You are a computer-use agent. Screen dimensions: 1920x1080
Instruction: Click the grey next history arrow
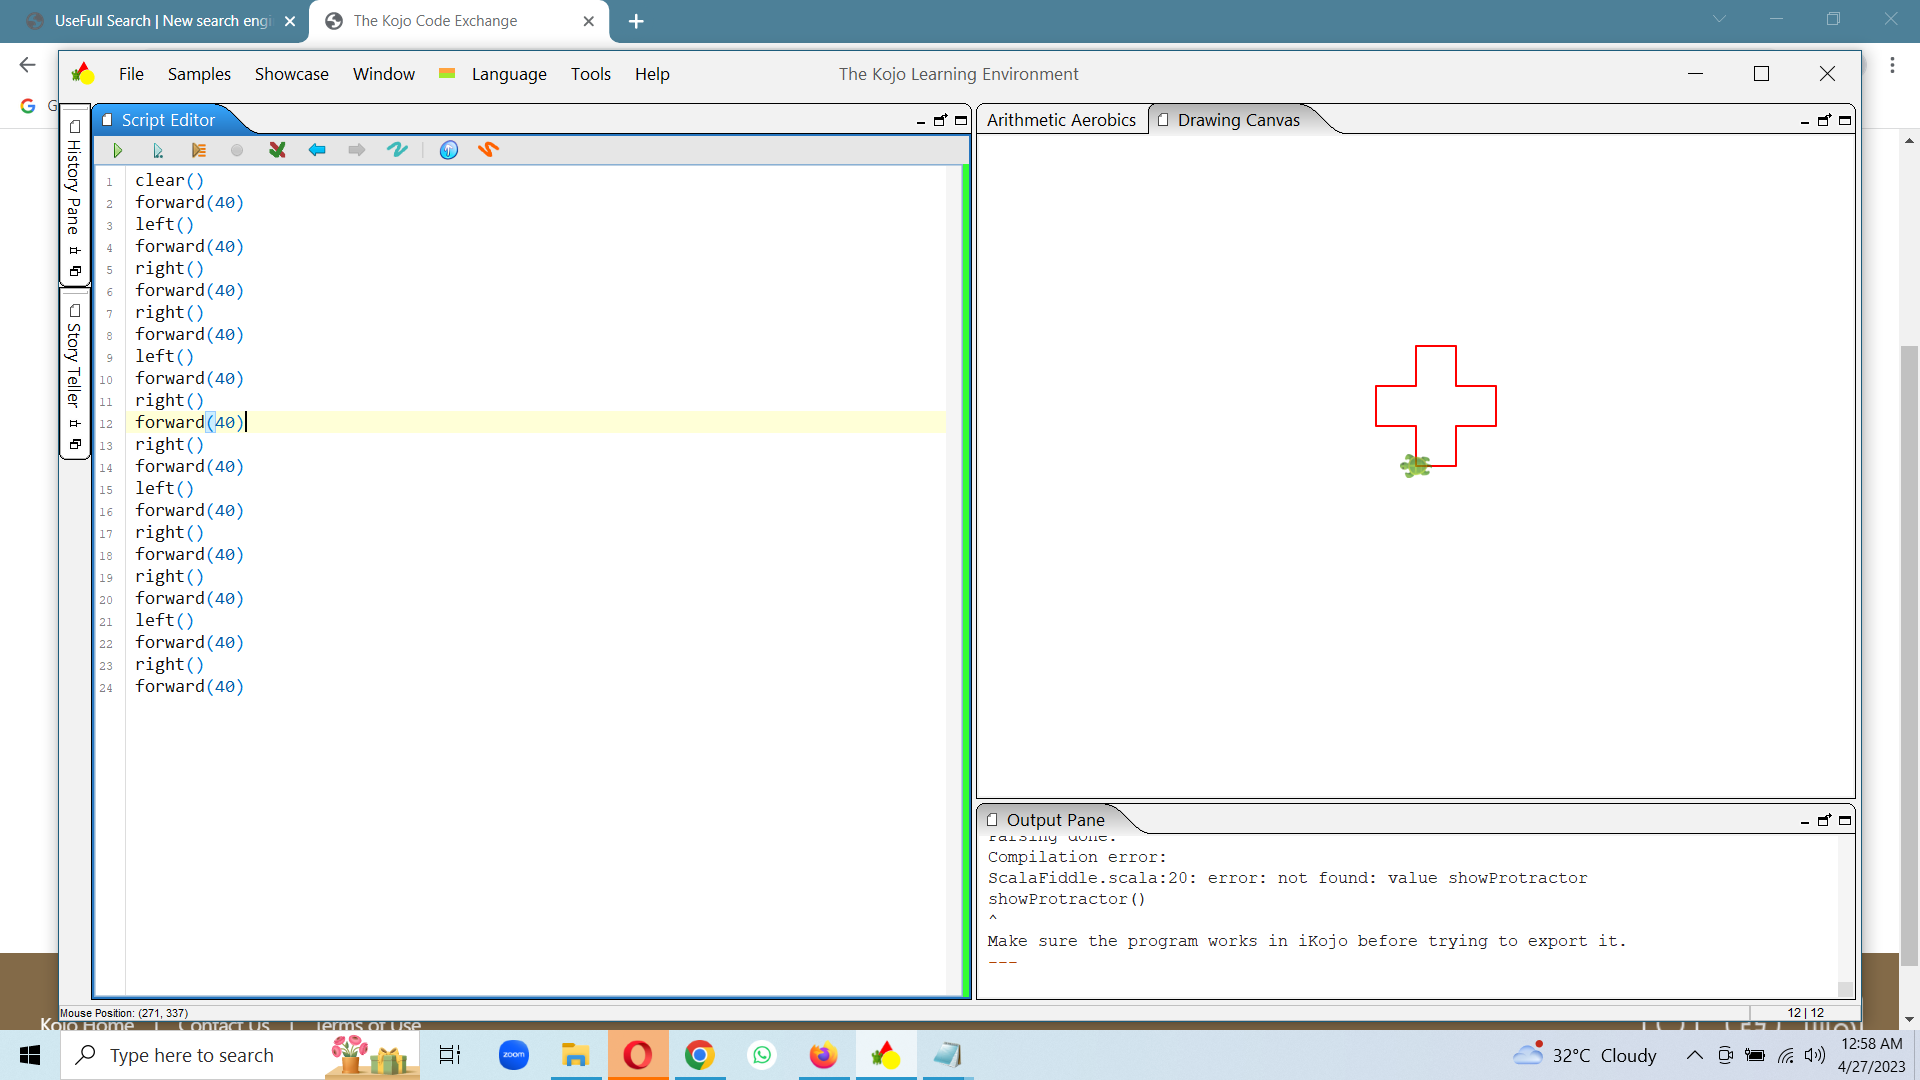click(357, 150)
